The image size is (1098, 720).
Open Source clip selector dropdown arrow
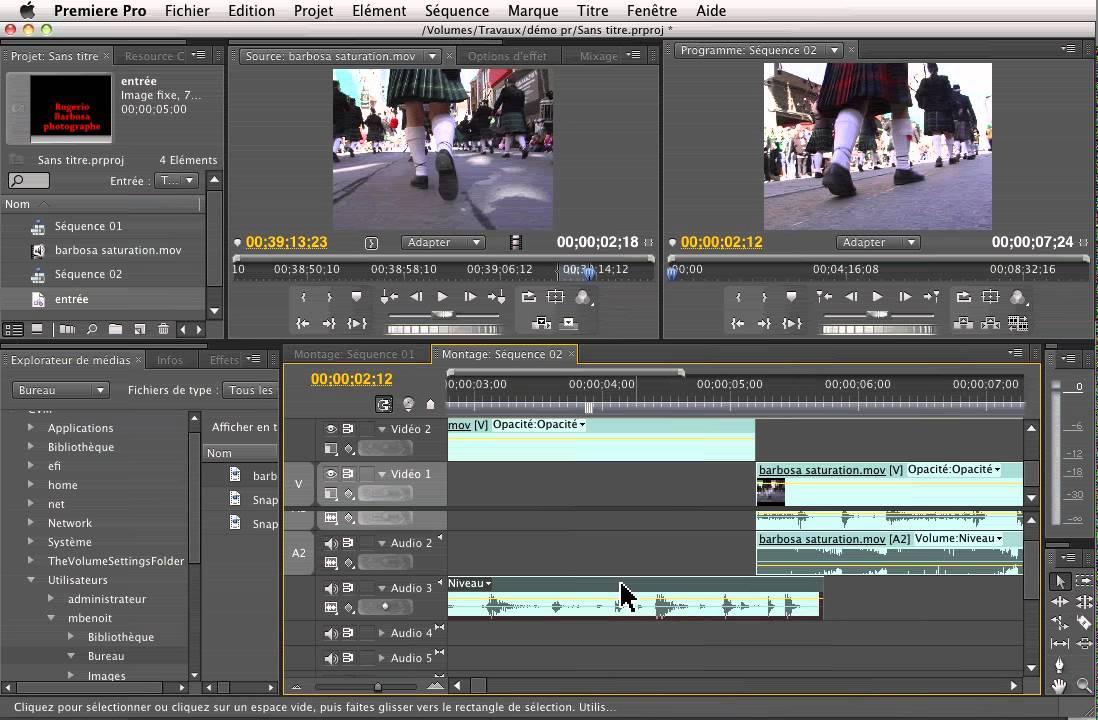click(x=433, y=56)
